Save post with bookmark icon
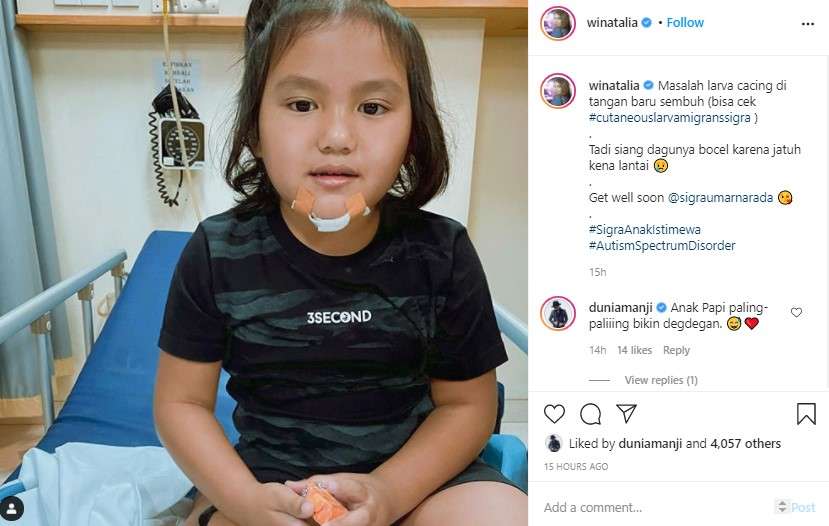 coord(806,414)
